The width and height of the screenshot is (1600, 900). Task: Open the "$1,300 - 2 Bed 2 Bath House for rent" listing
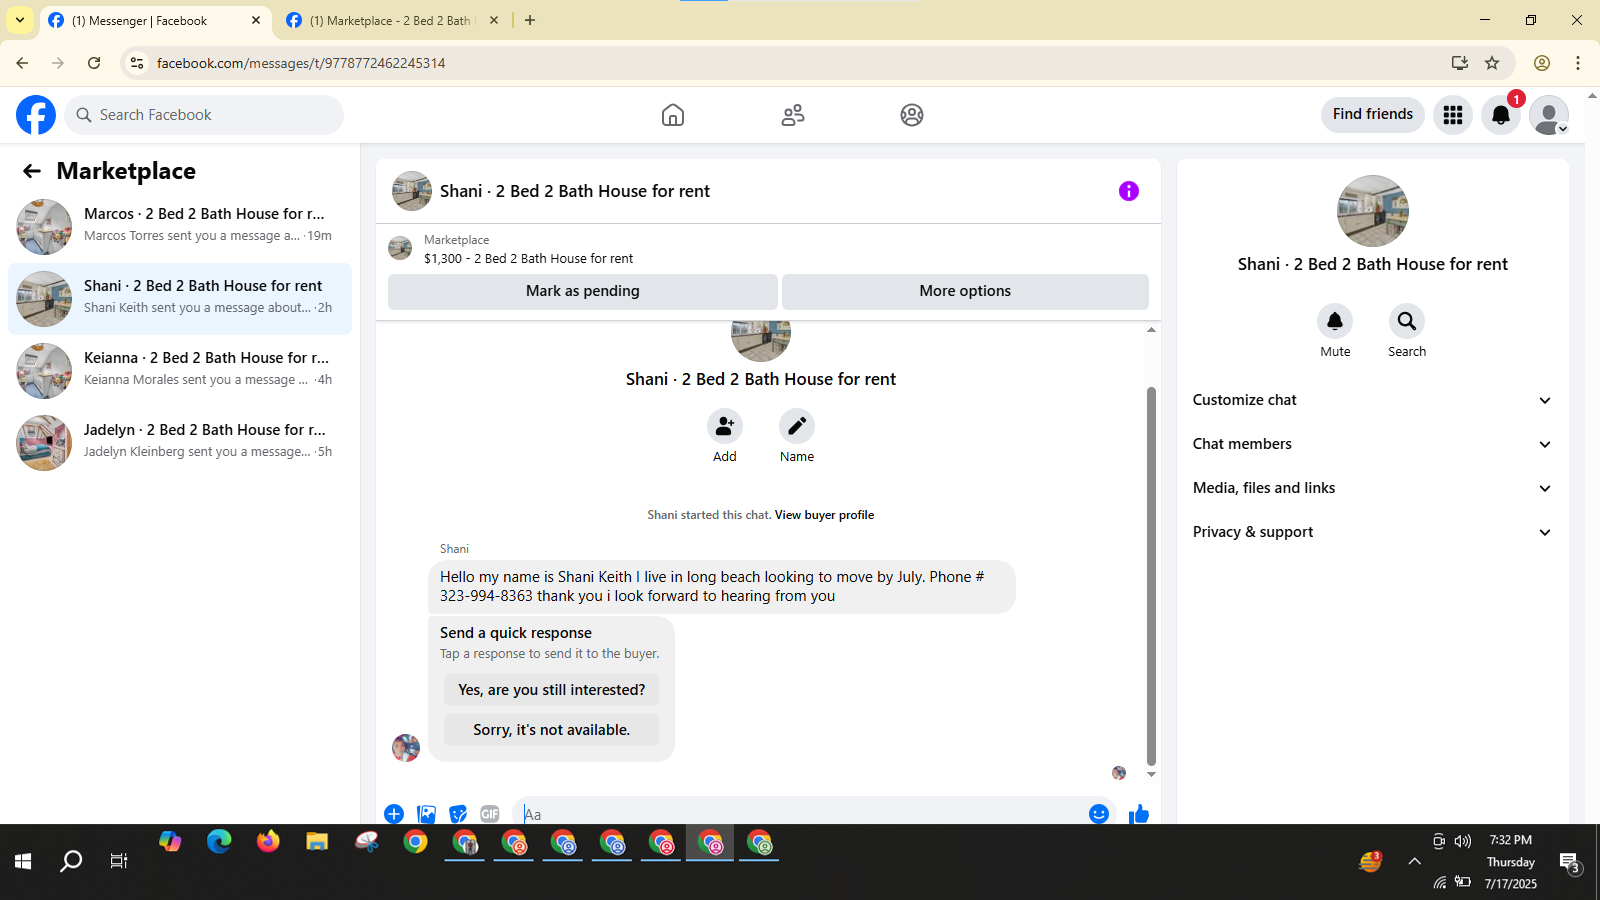click(x=528, y=258)
